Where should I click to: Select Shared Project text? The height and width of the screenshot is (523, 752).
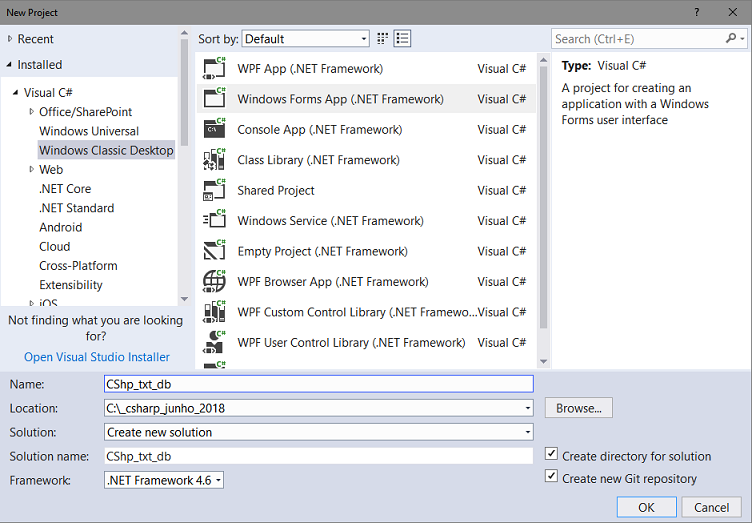click(x=276, y=190)
